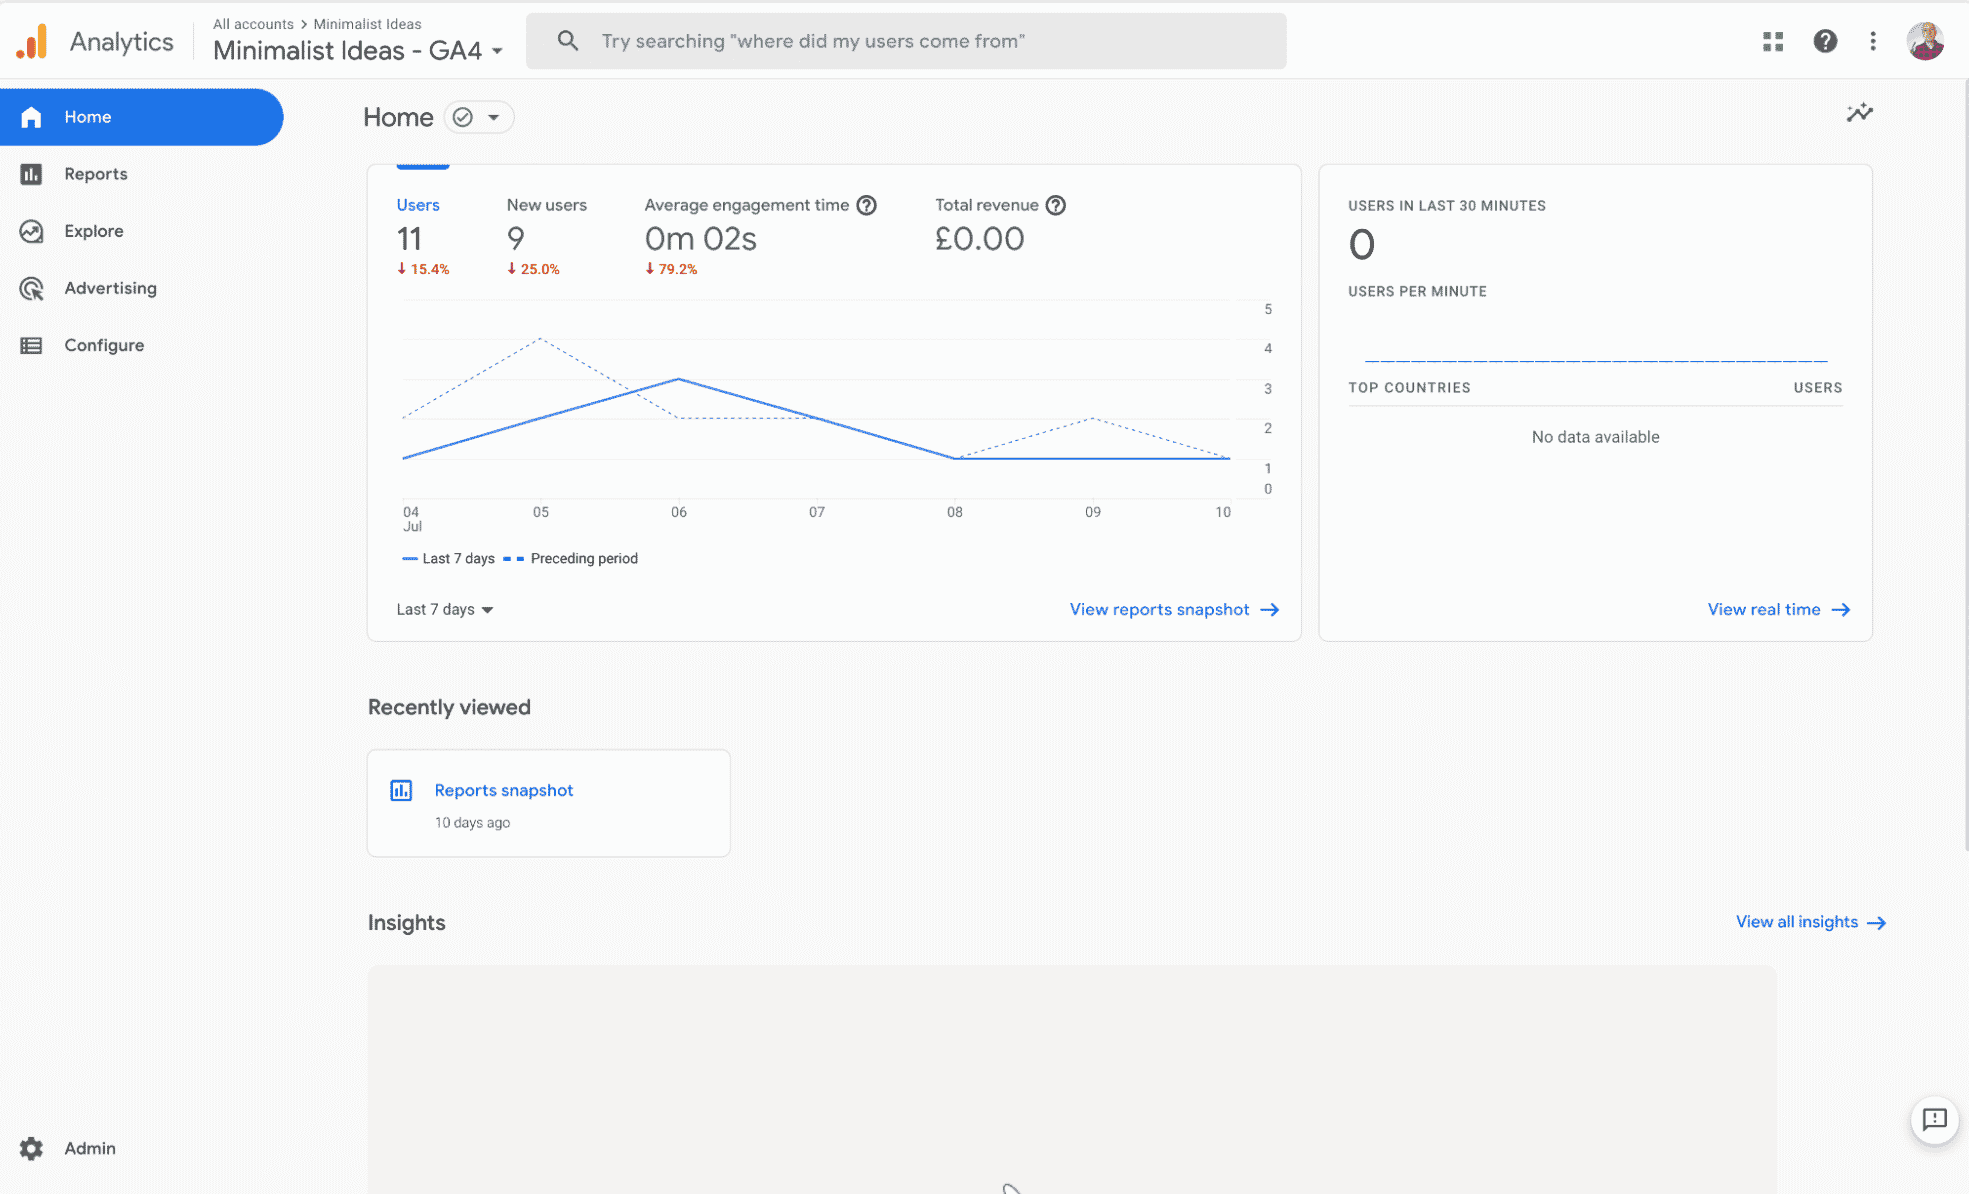Screen dimensions: 1969x1194
Task: Open the Reports section
Action: (x=95, y=173)
